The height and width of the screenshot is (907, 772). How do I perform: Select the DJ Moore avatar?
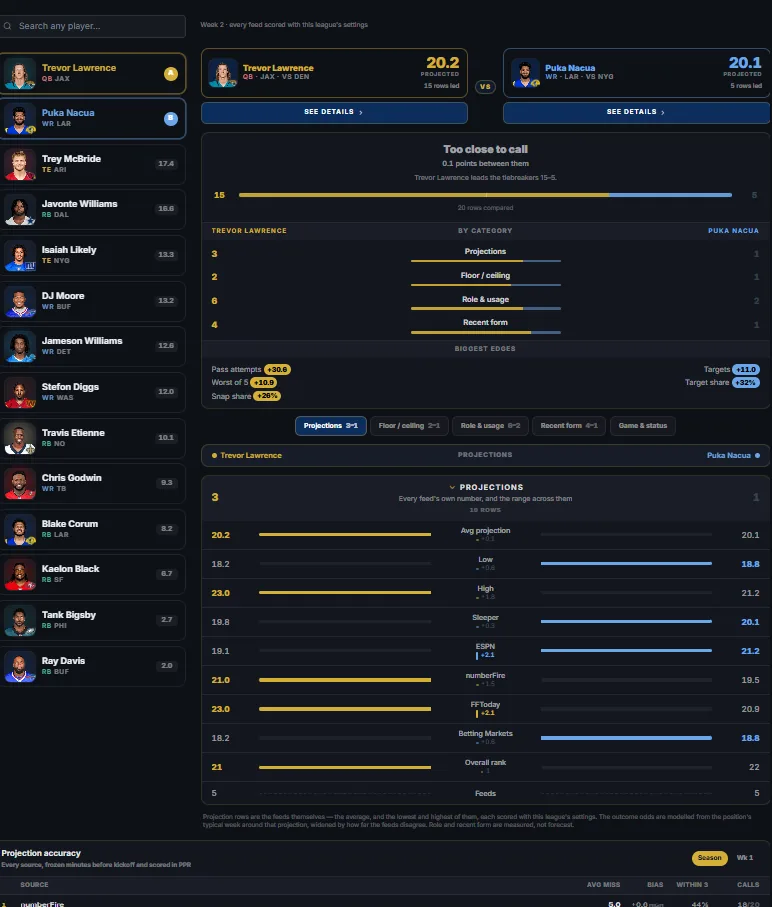[20, 301]
